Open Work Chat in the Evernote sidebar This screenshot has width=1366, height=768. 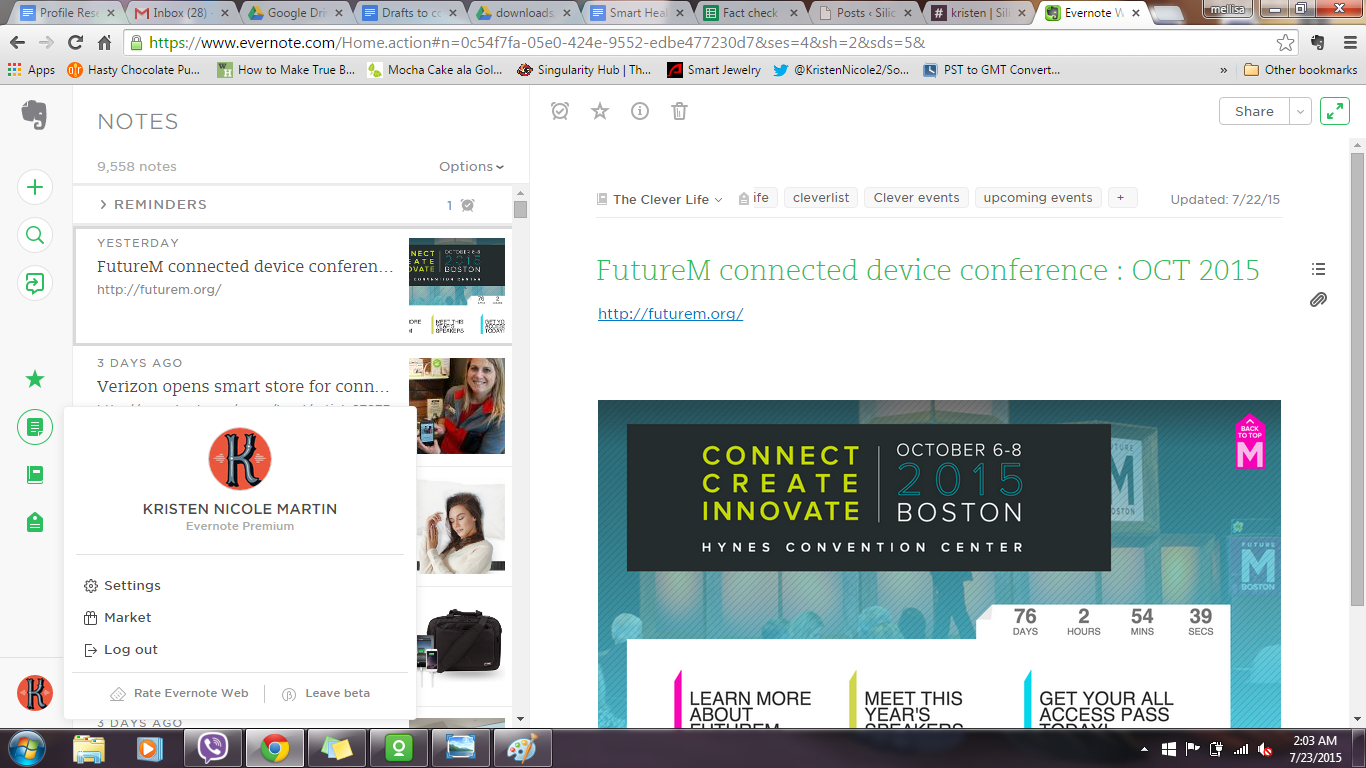click(35, 283)
